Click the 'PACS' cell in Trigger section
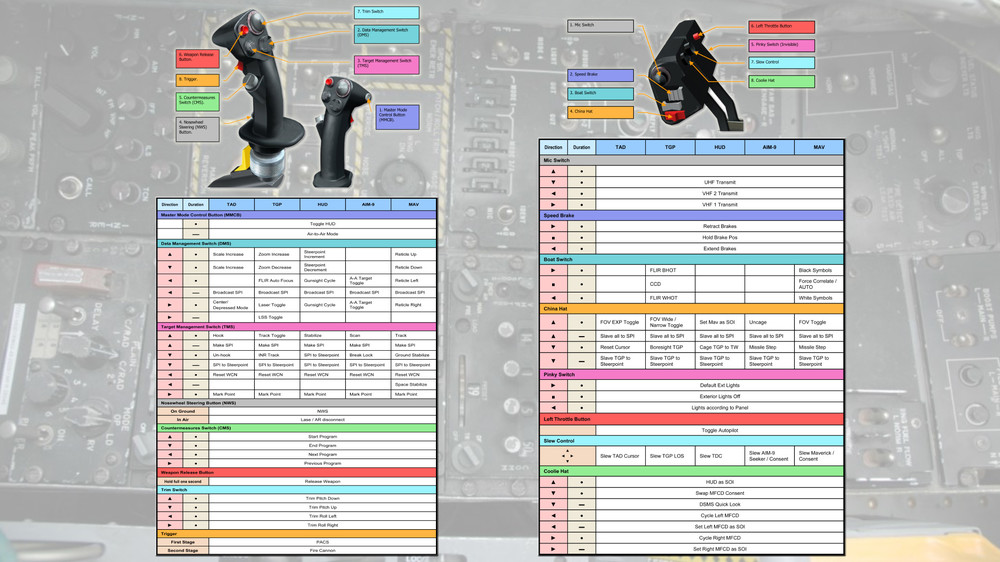 pos(323,542)
